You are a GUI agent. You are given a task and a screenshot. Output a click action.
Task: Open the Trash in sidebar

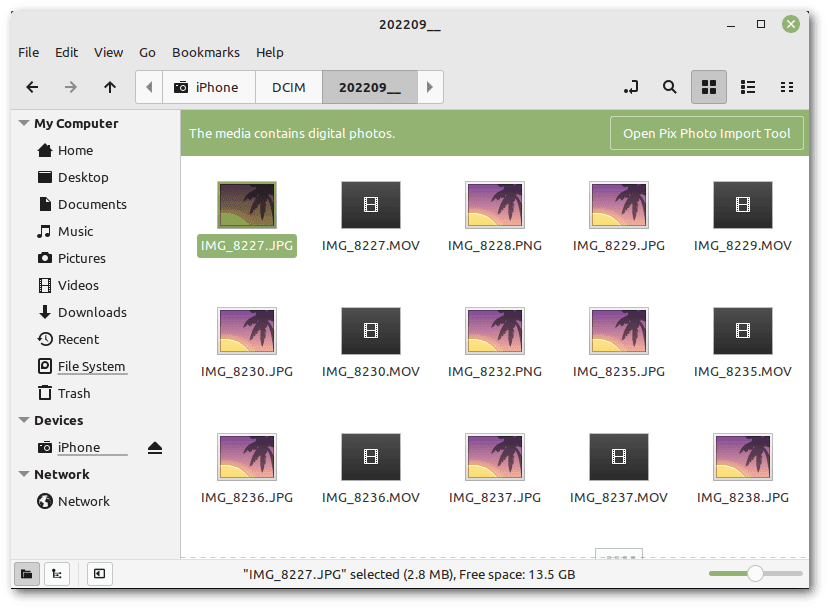point(74,393)
